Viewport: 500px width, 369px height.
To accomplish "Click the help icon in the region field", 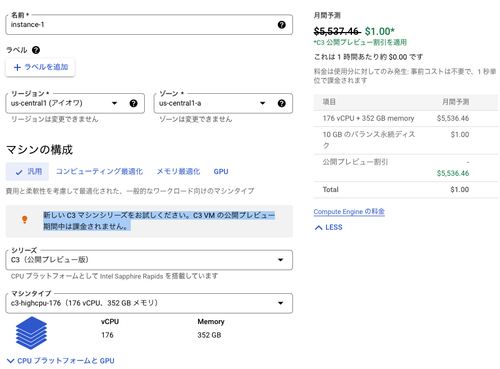I will [134, 103].
